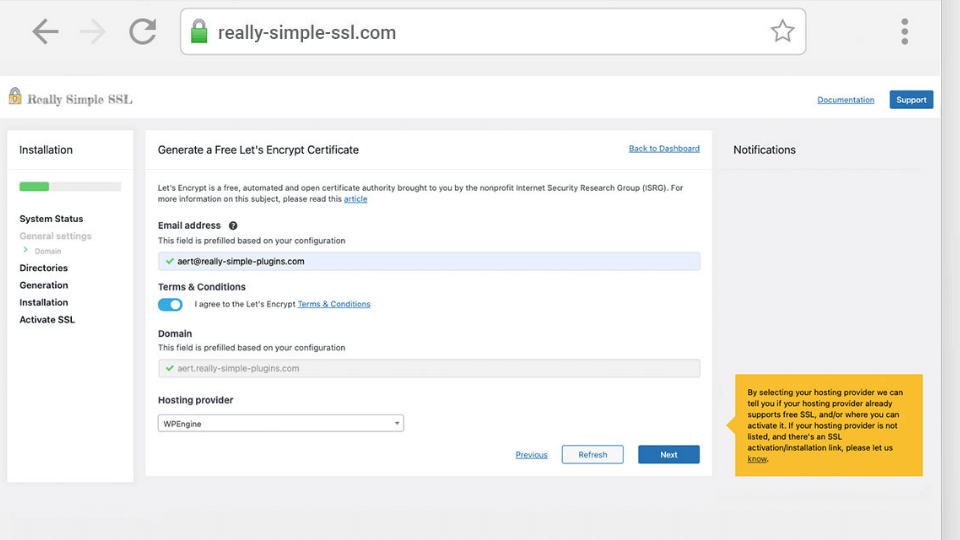The height and width of the screenshot is (540, 960).
Task: Click the Refresh button
Action: pos(593,454)
